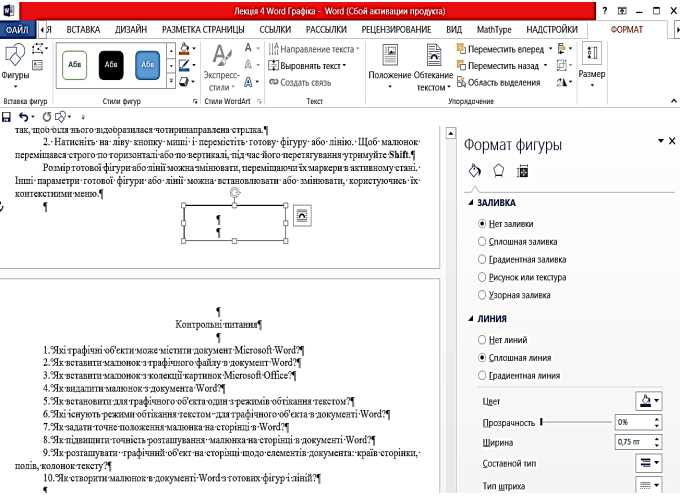689x498 pixels.
Task: Select the Узорная заливка option
Action: pyautogui.click(x=482, y=294)
